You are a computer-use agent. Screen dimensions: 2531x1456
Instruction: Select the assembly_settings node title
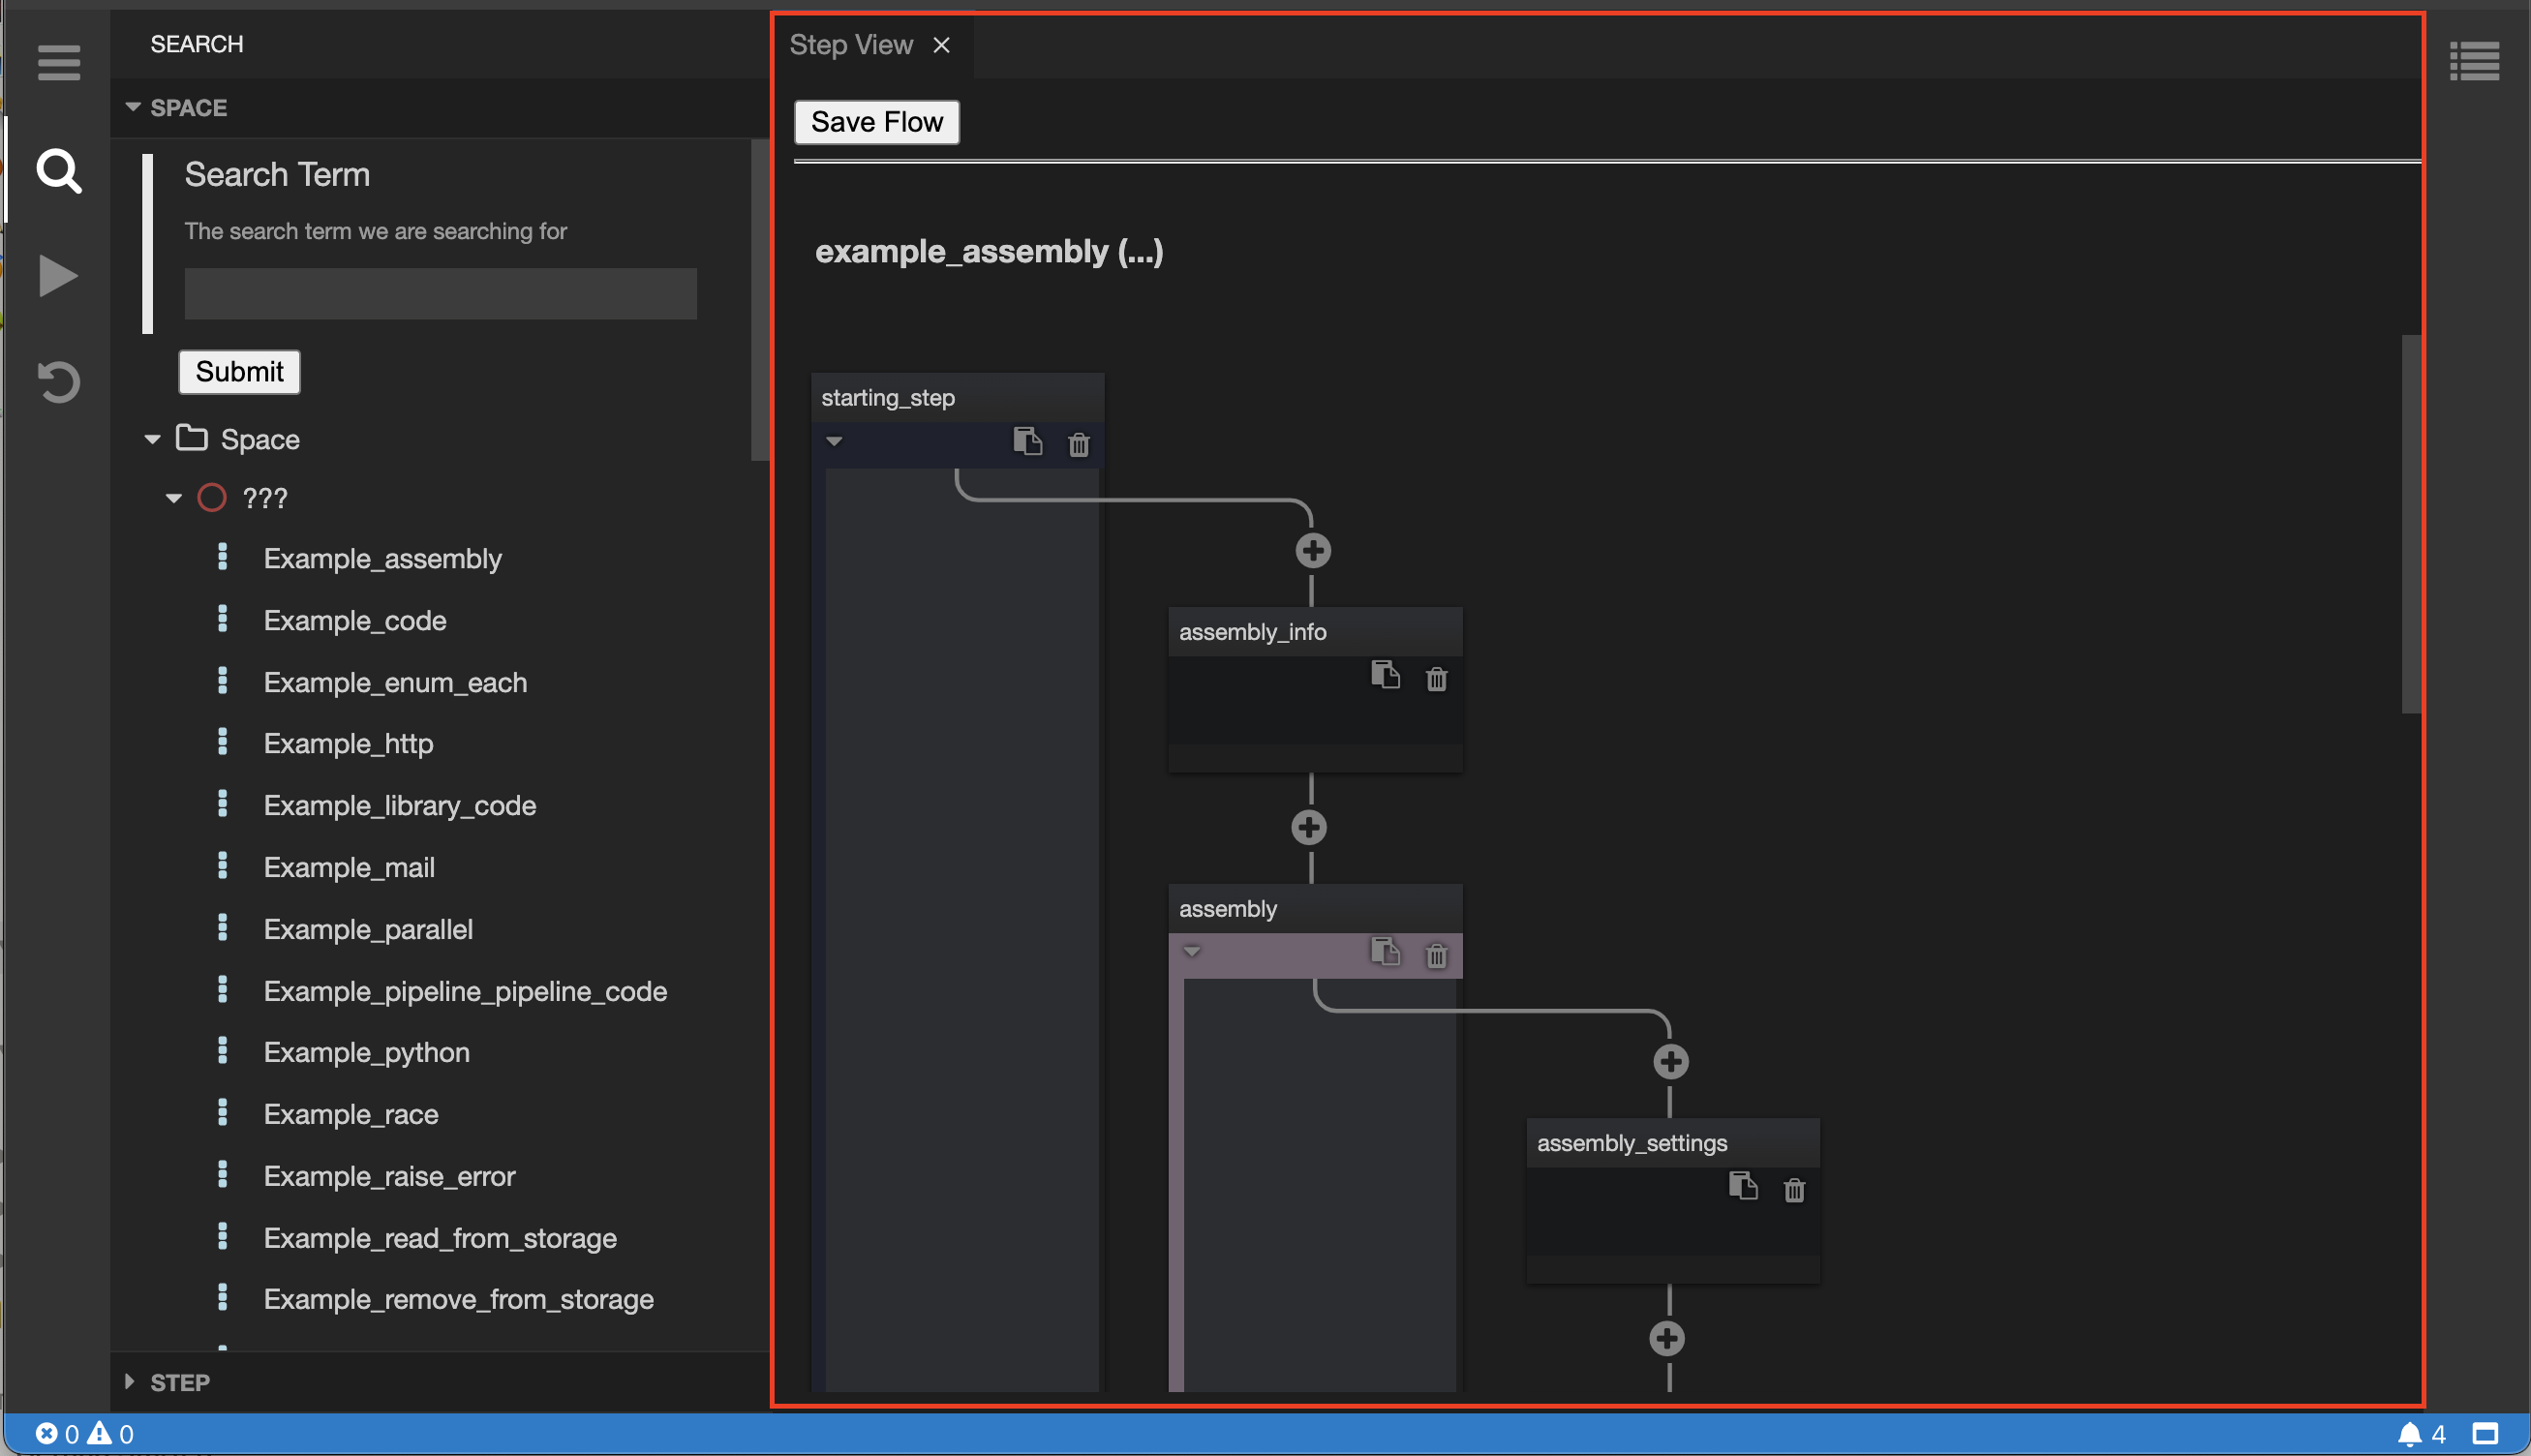[x=1631, y=1143]
